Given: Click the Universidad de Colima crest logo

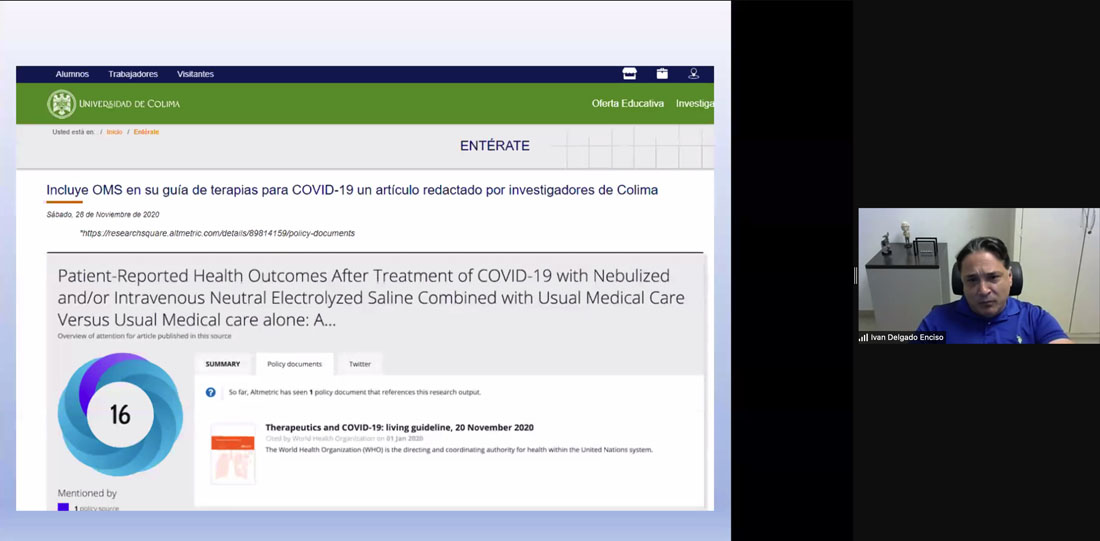Looking at the screenshot, I should click(x=62, y=104).
